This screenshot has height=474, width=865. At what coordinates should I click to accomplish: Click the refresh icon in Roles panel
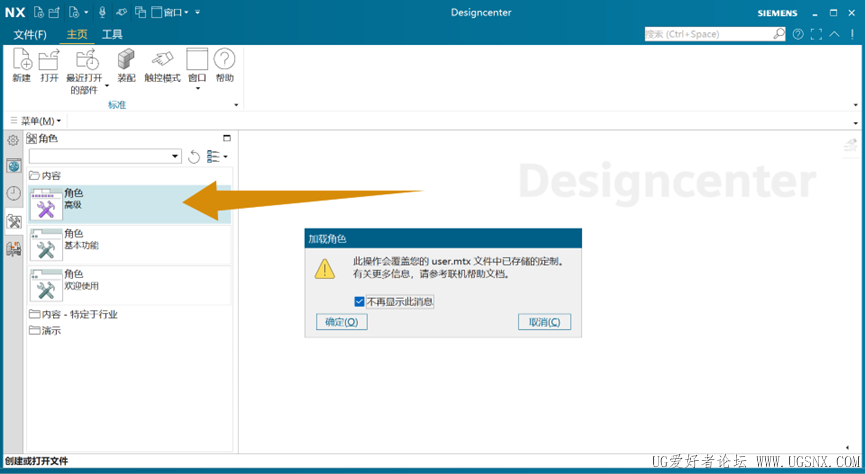(x=194, y=157)
